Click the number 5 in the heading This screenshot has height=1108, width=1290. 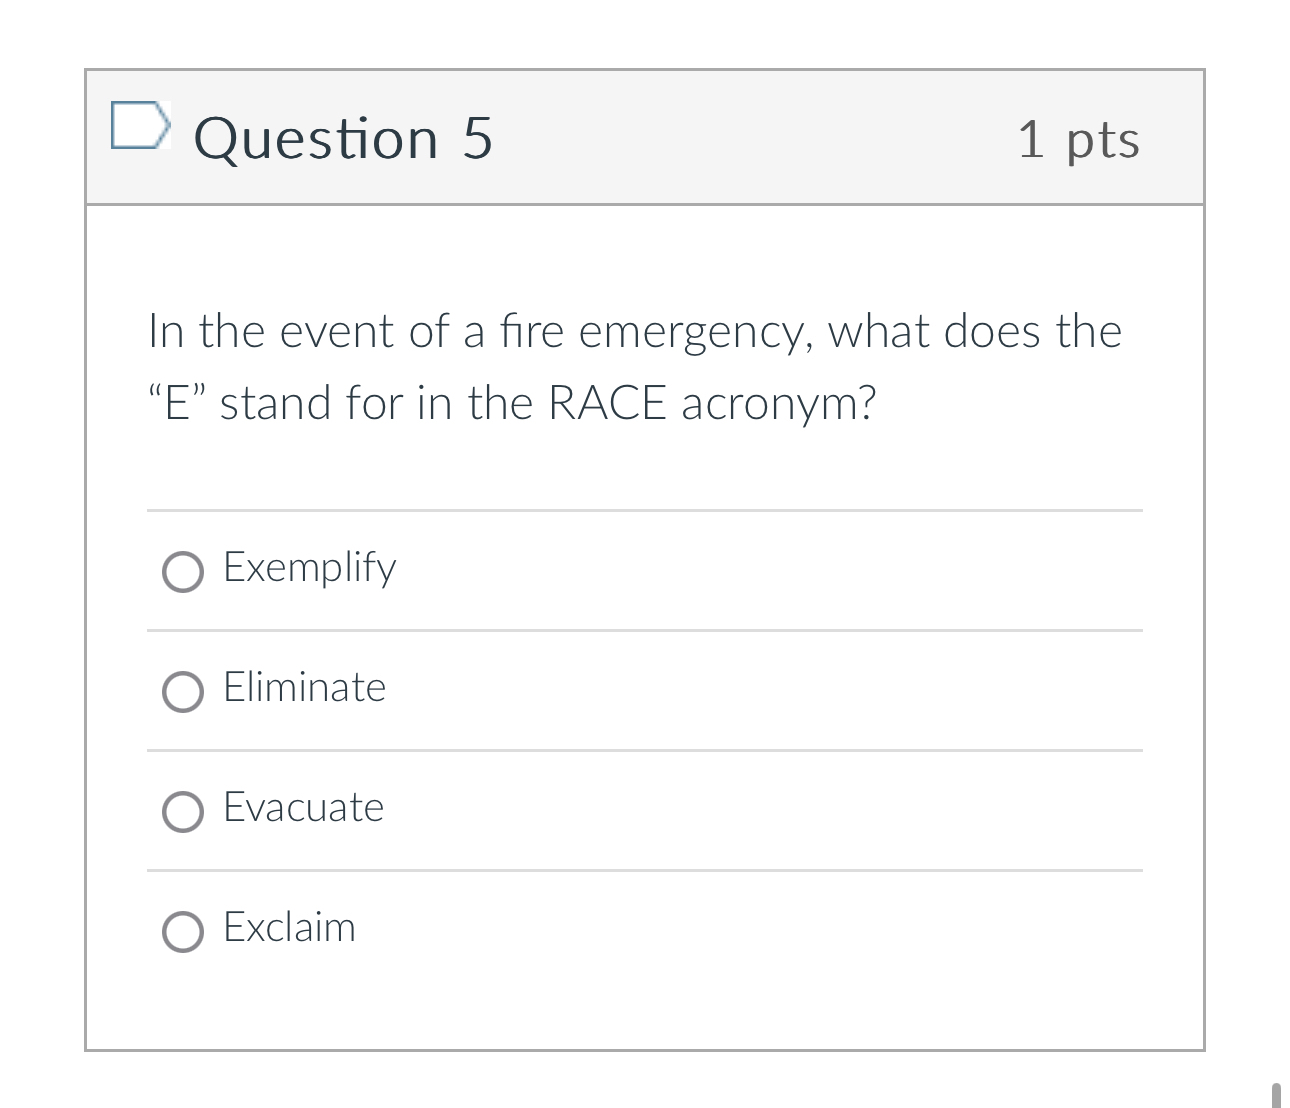tap(477, 138)
